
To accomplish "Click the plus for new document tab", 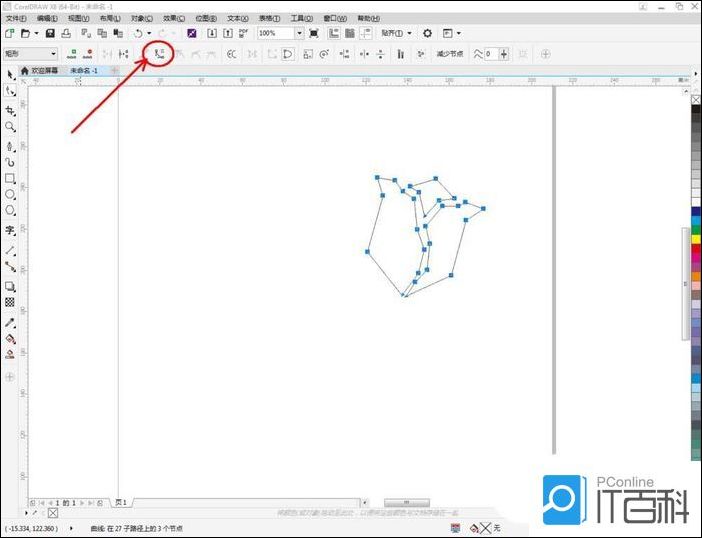I will pos(115,71).
